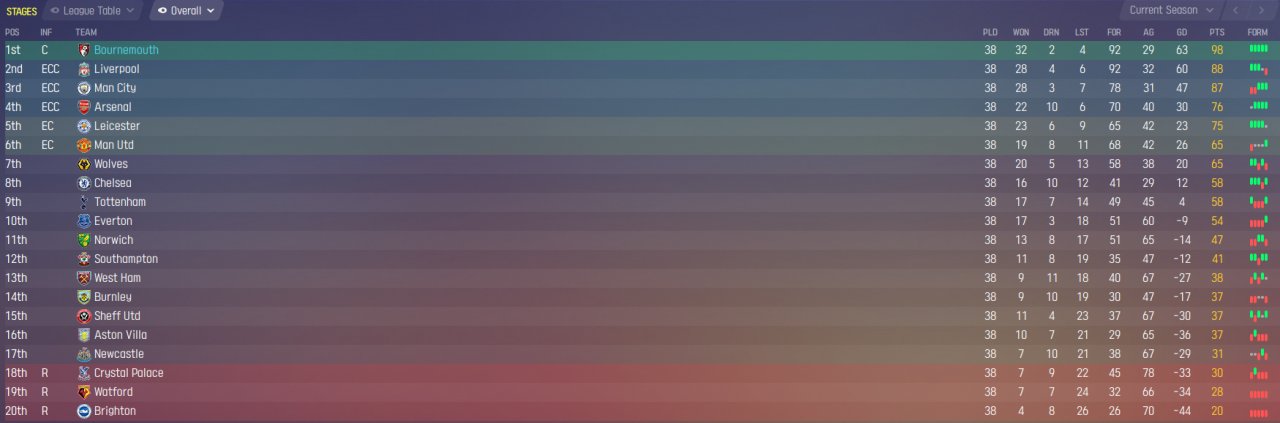
Task: Open the Bournemouth club badge
Action: [x=84, y=50]
